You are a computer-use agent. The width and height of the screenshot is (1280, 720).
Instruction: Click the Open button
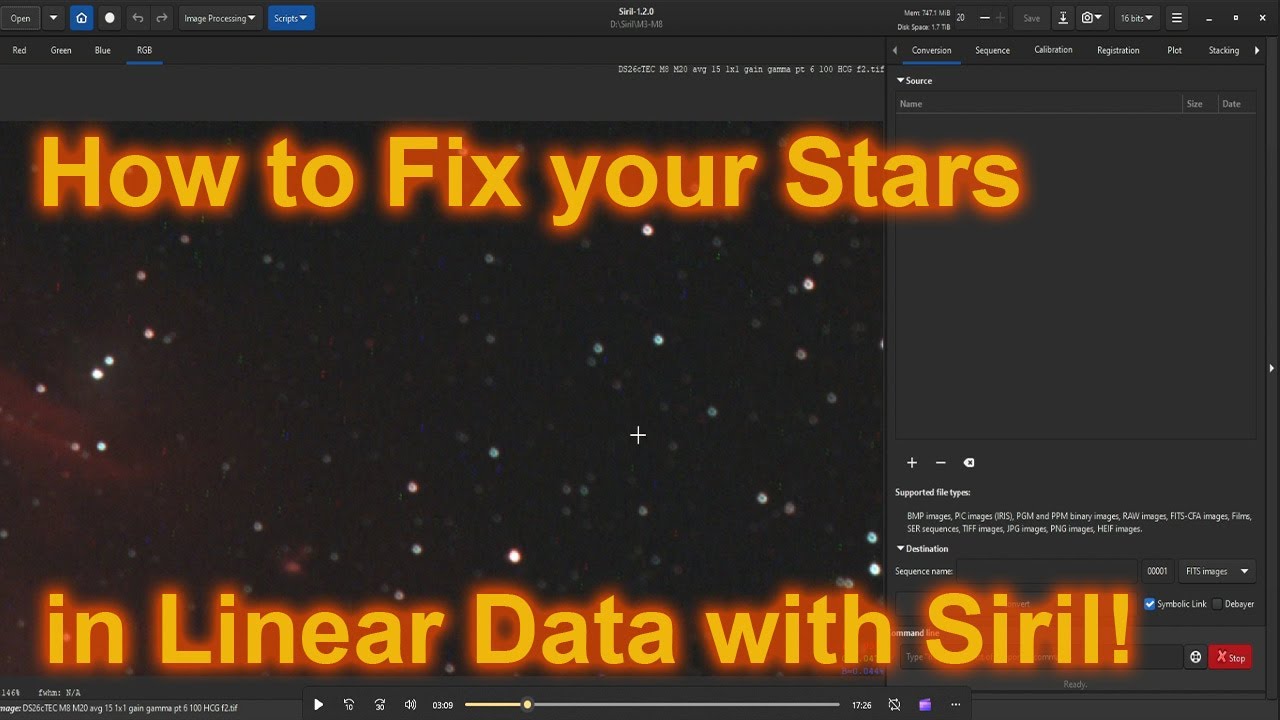pos(20,18)
